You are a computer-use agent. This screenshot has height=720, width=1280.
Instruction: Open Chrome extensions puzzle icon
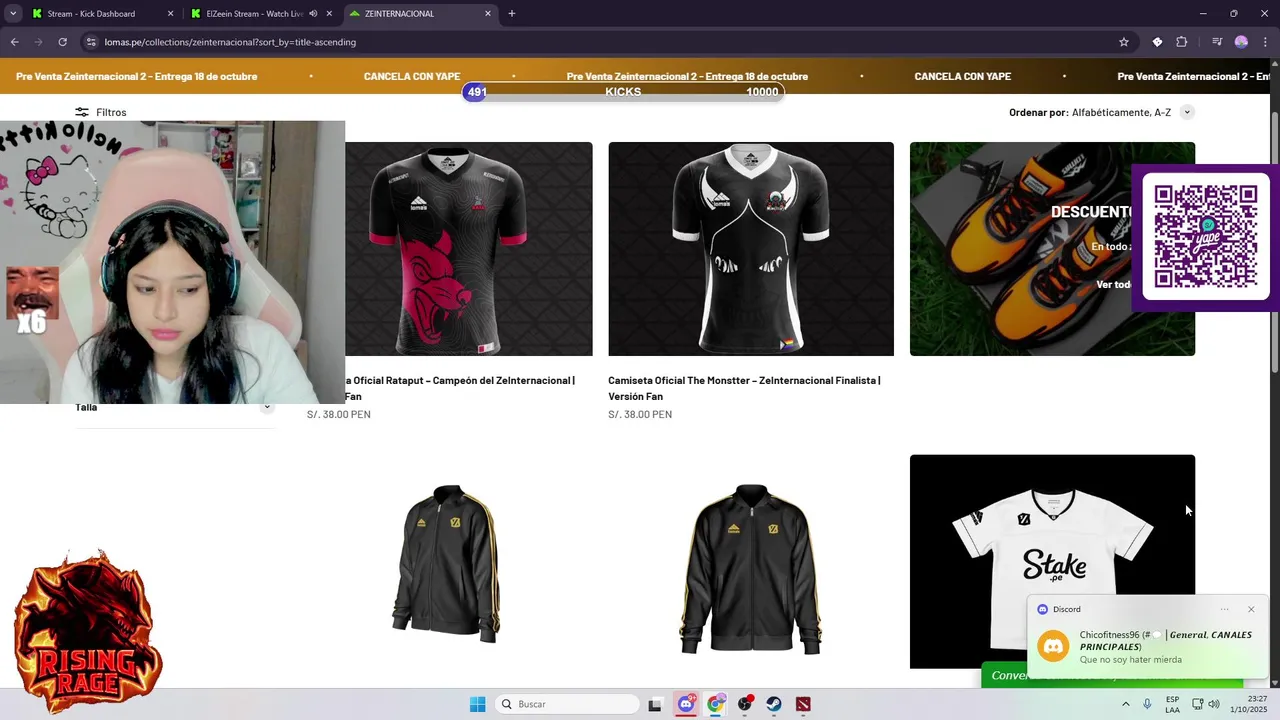1182,42
